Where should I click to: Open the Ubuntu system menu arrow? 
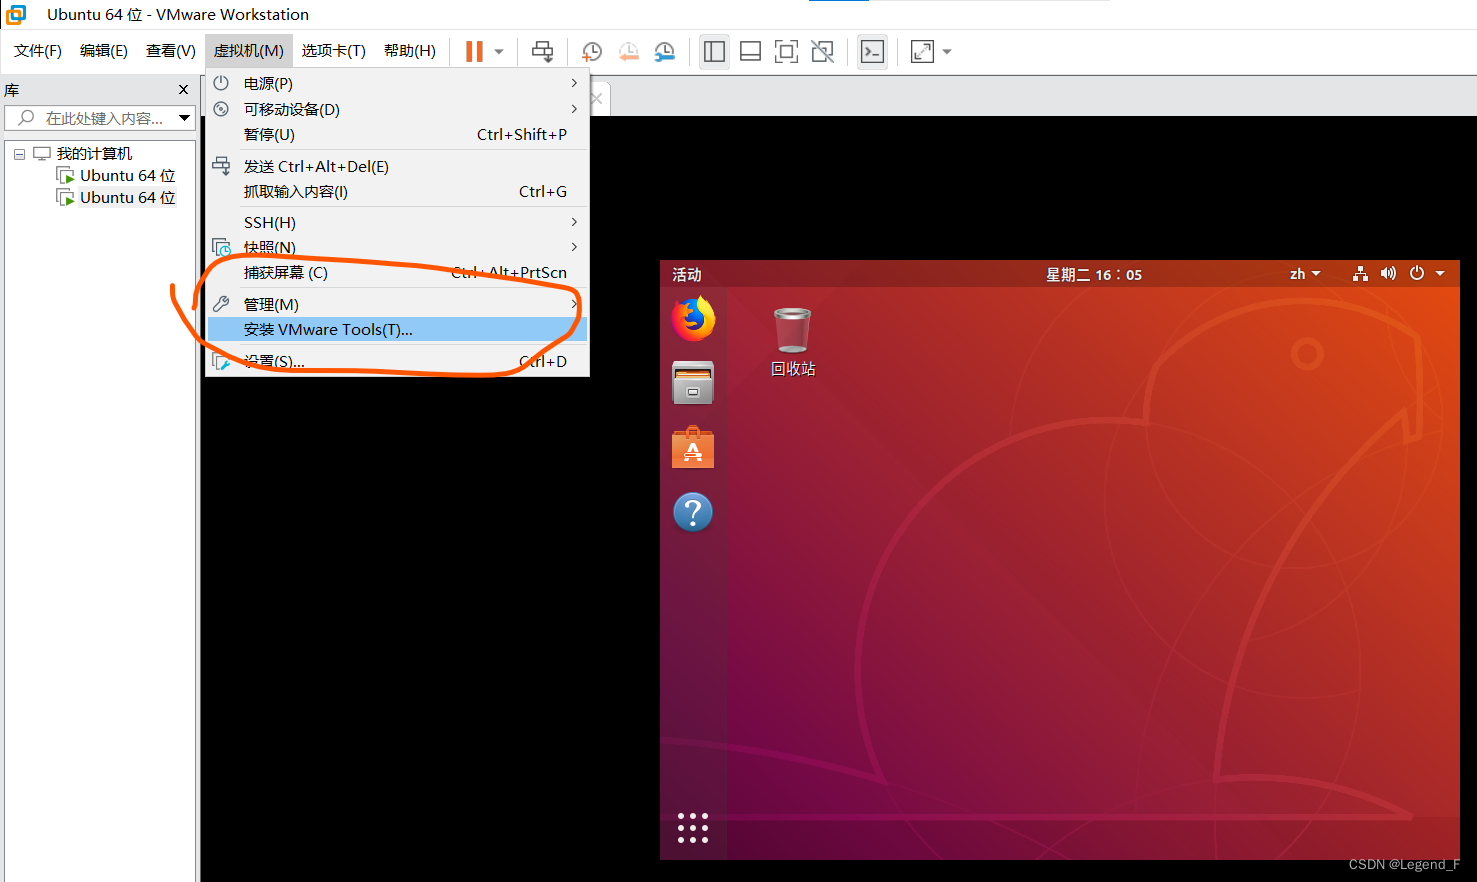[x=1440, y=274]
